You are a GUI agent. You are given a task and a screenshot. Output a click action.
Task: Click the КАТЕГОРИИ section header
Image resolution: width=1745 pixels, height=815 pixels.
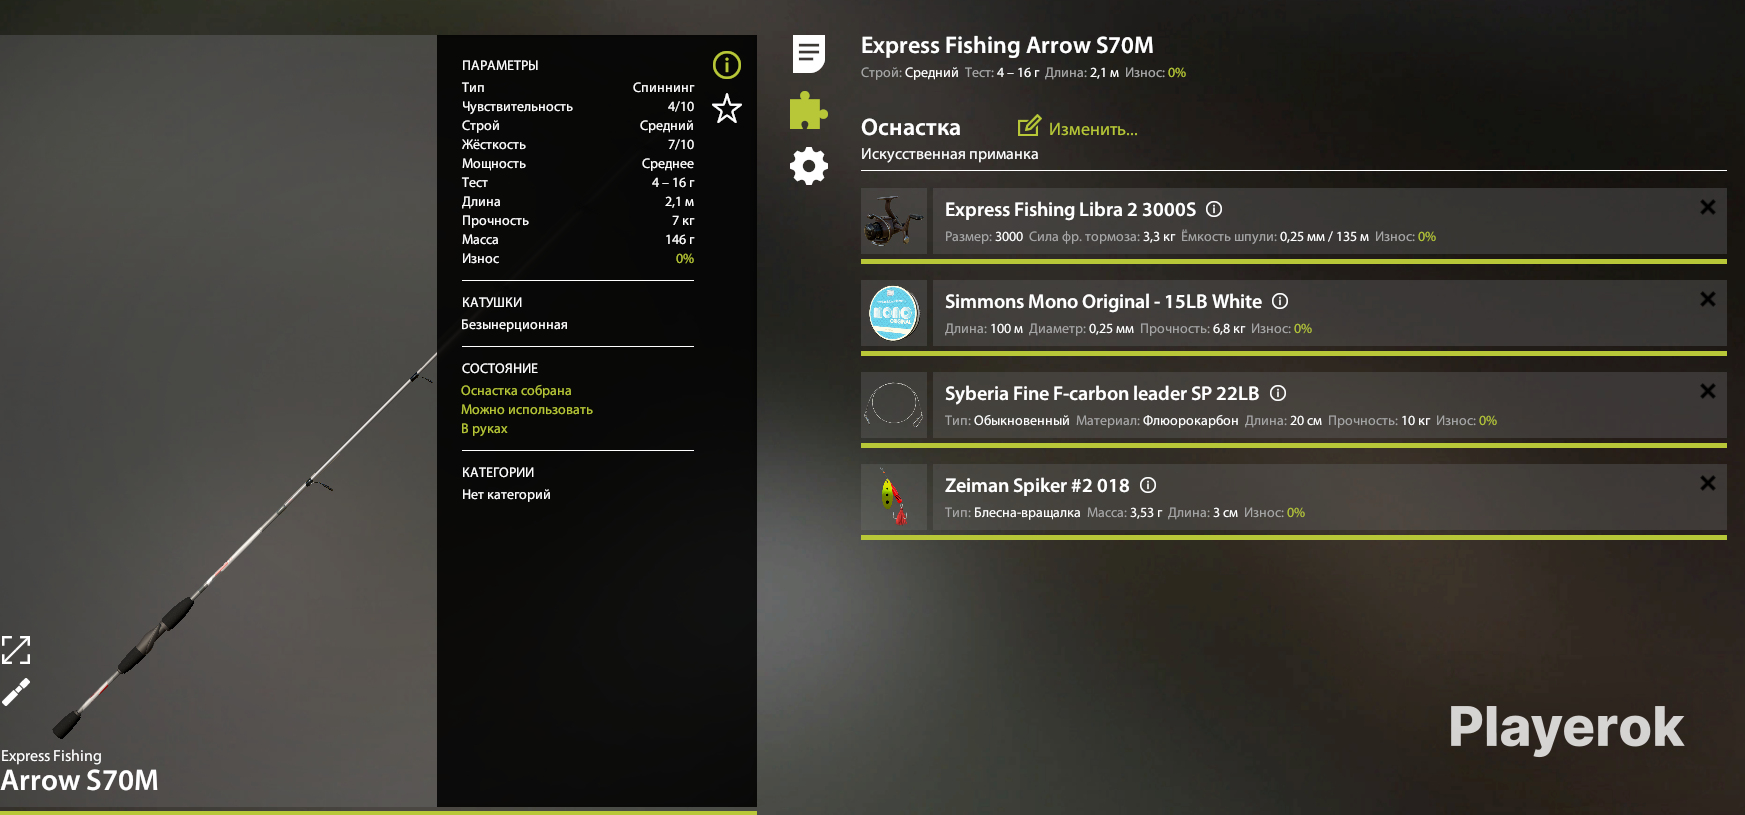[x=498, y=472]
